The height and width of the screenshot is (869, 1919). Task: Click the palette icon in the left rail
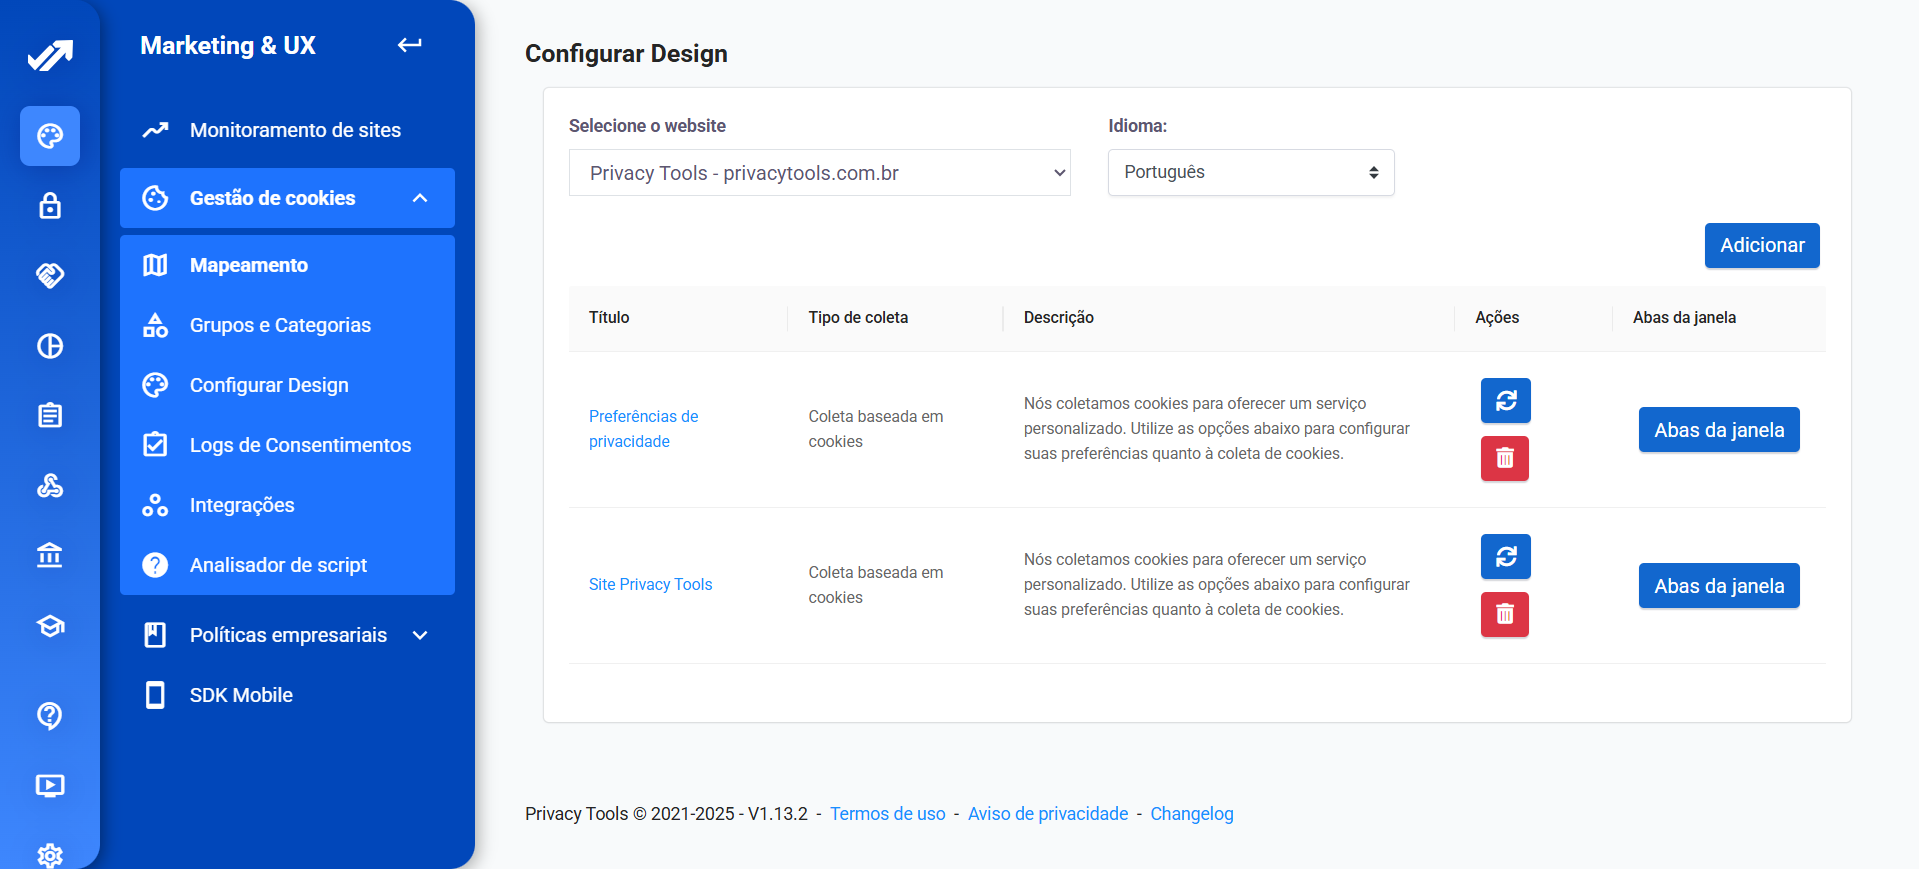coord(50,136)
